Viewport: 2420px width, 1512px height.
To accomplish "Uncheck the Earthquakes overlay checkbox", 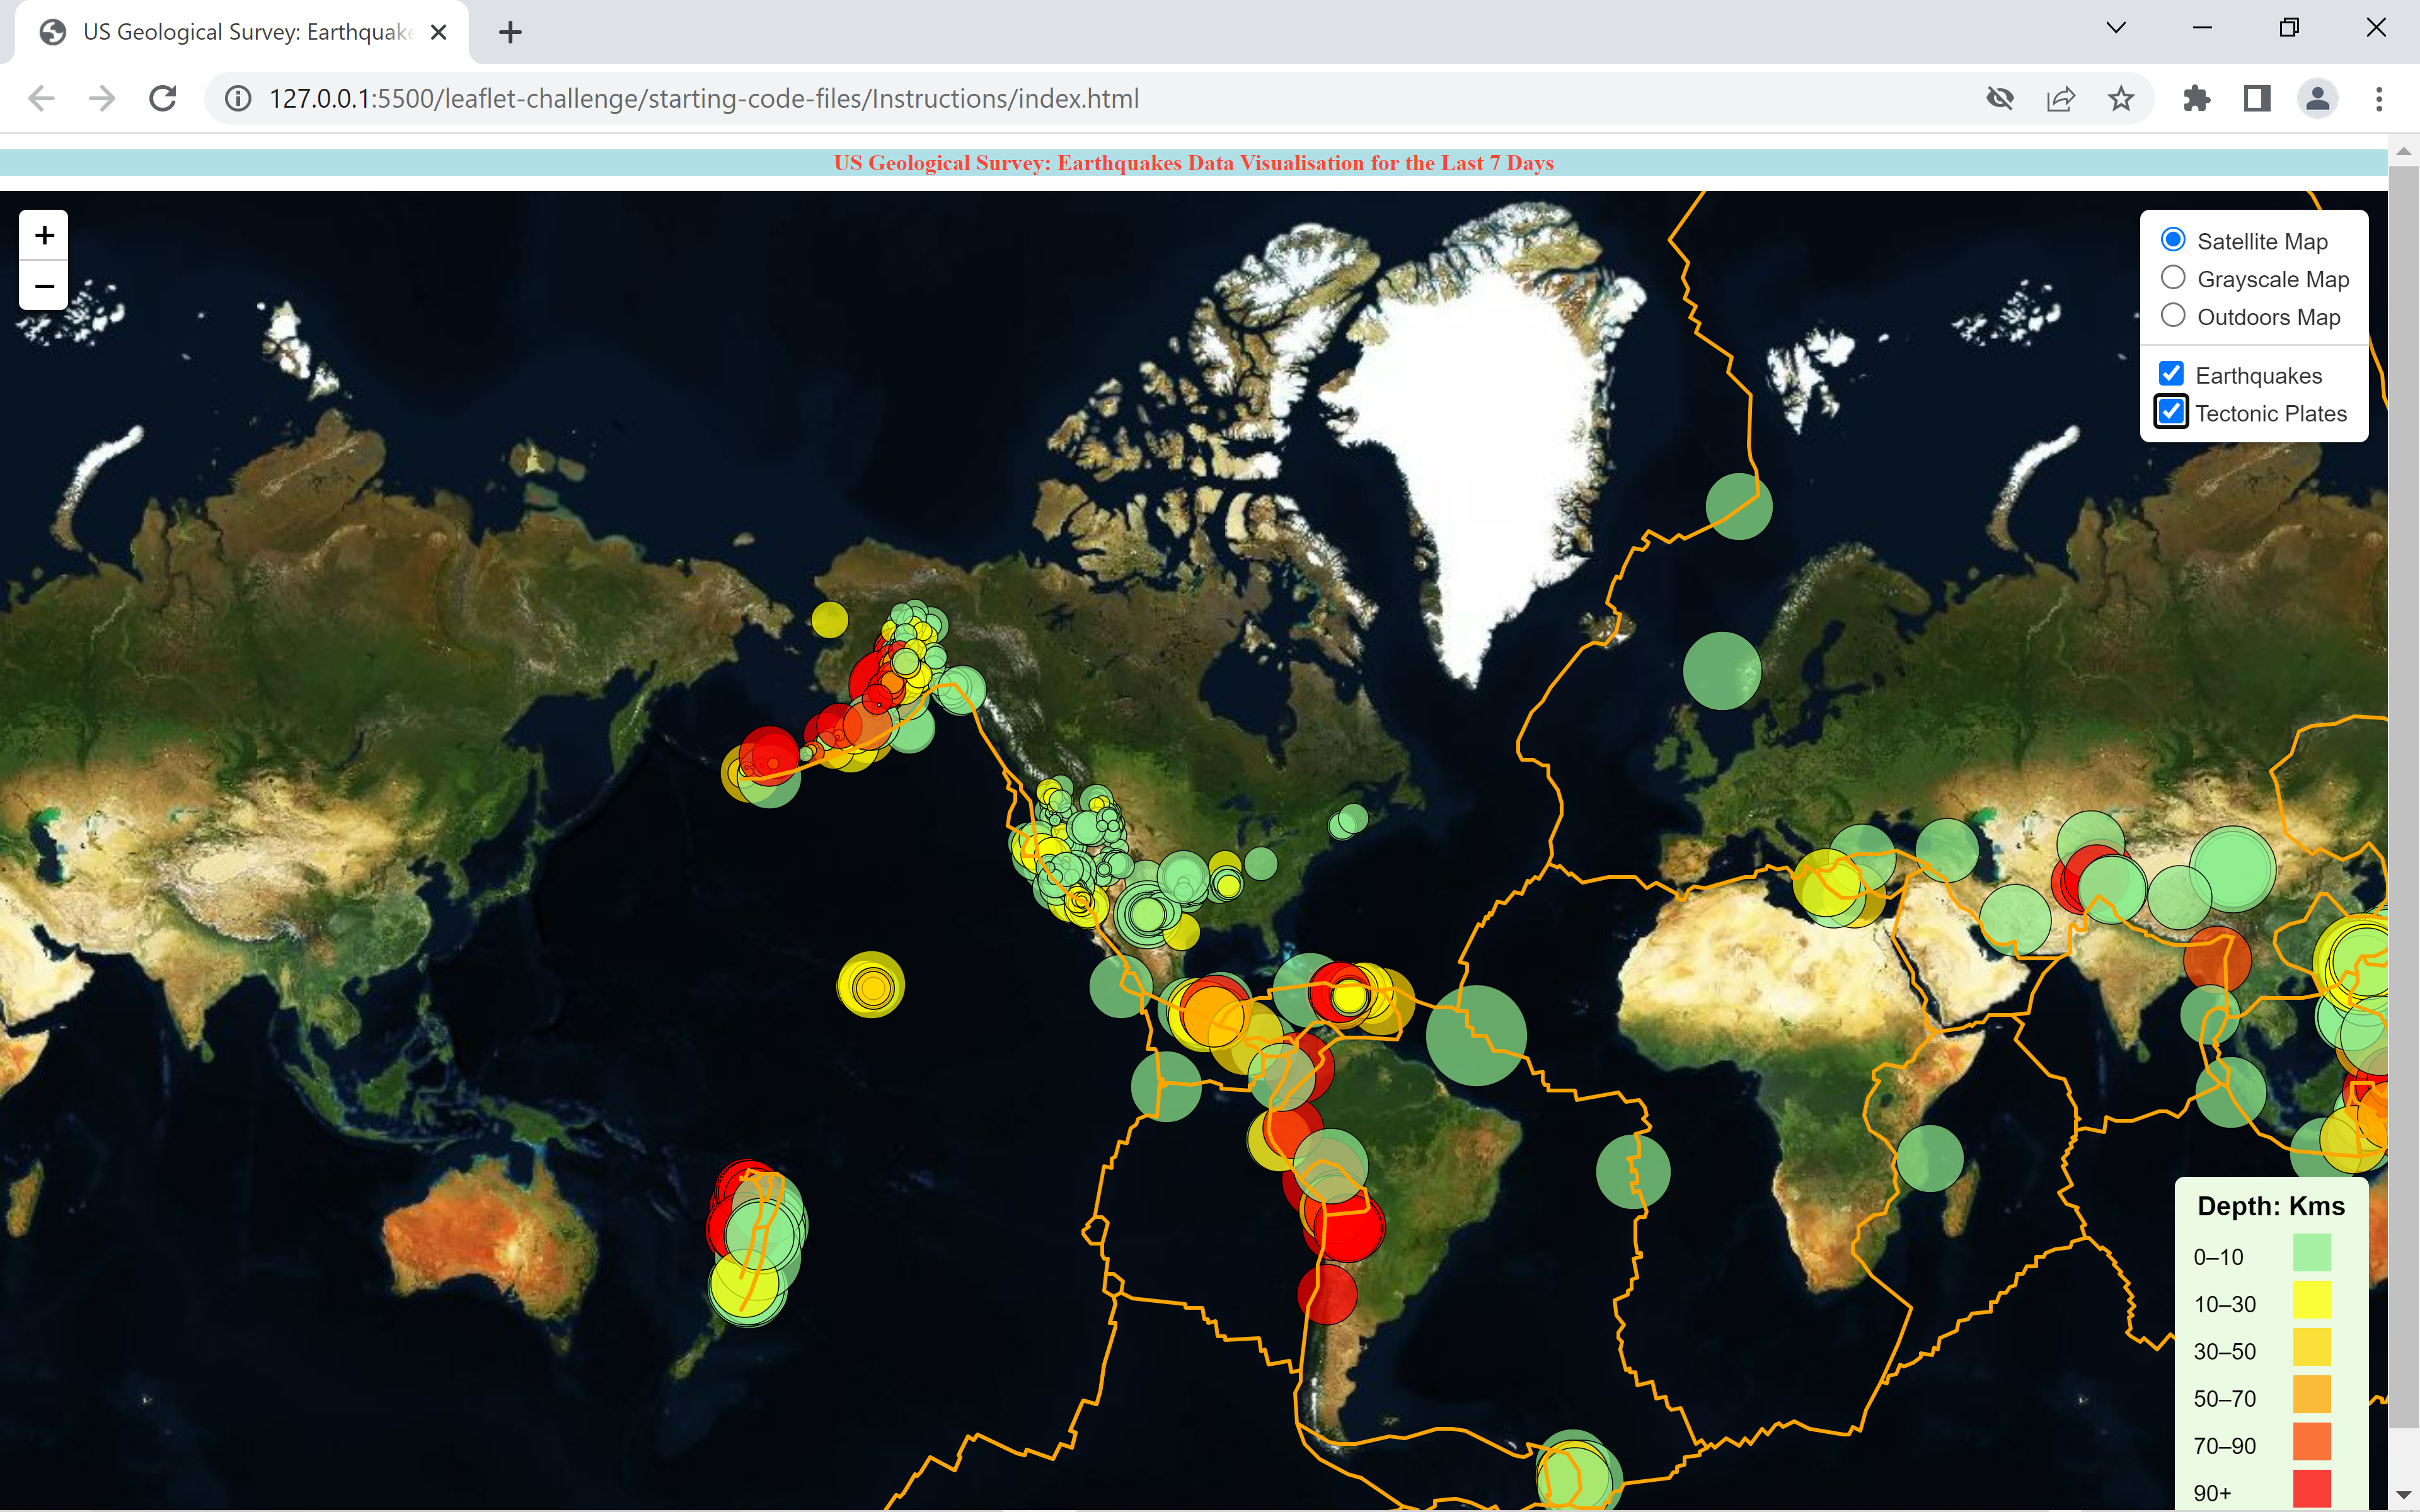I will tap(2171, 374).
